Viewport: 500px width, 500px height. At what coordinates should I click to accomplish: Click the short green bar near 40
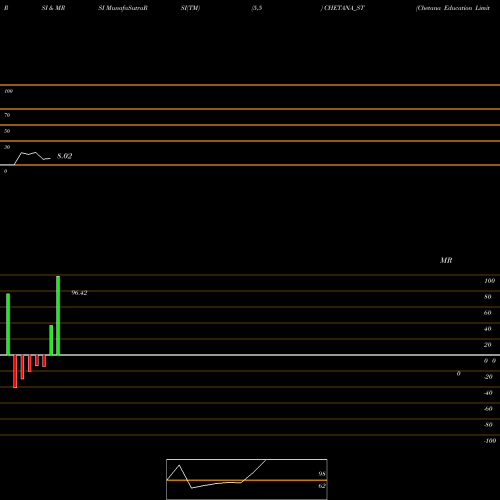point(51,340)
